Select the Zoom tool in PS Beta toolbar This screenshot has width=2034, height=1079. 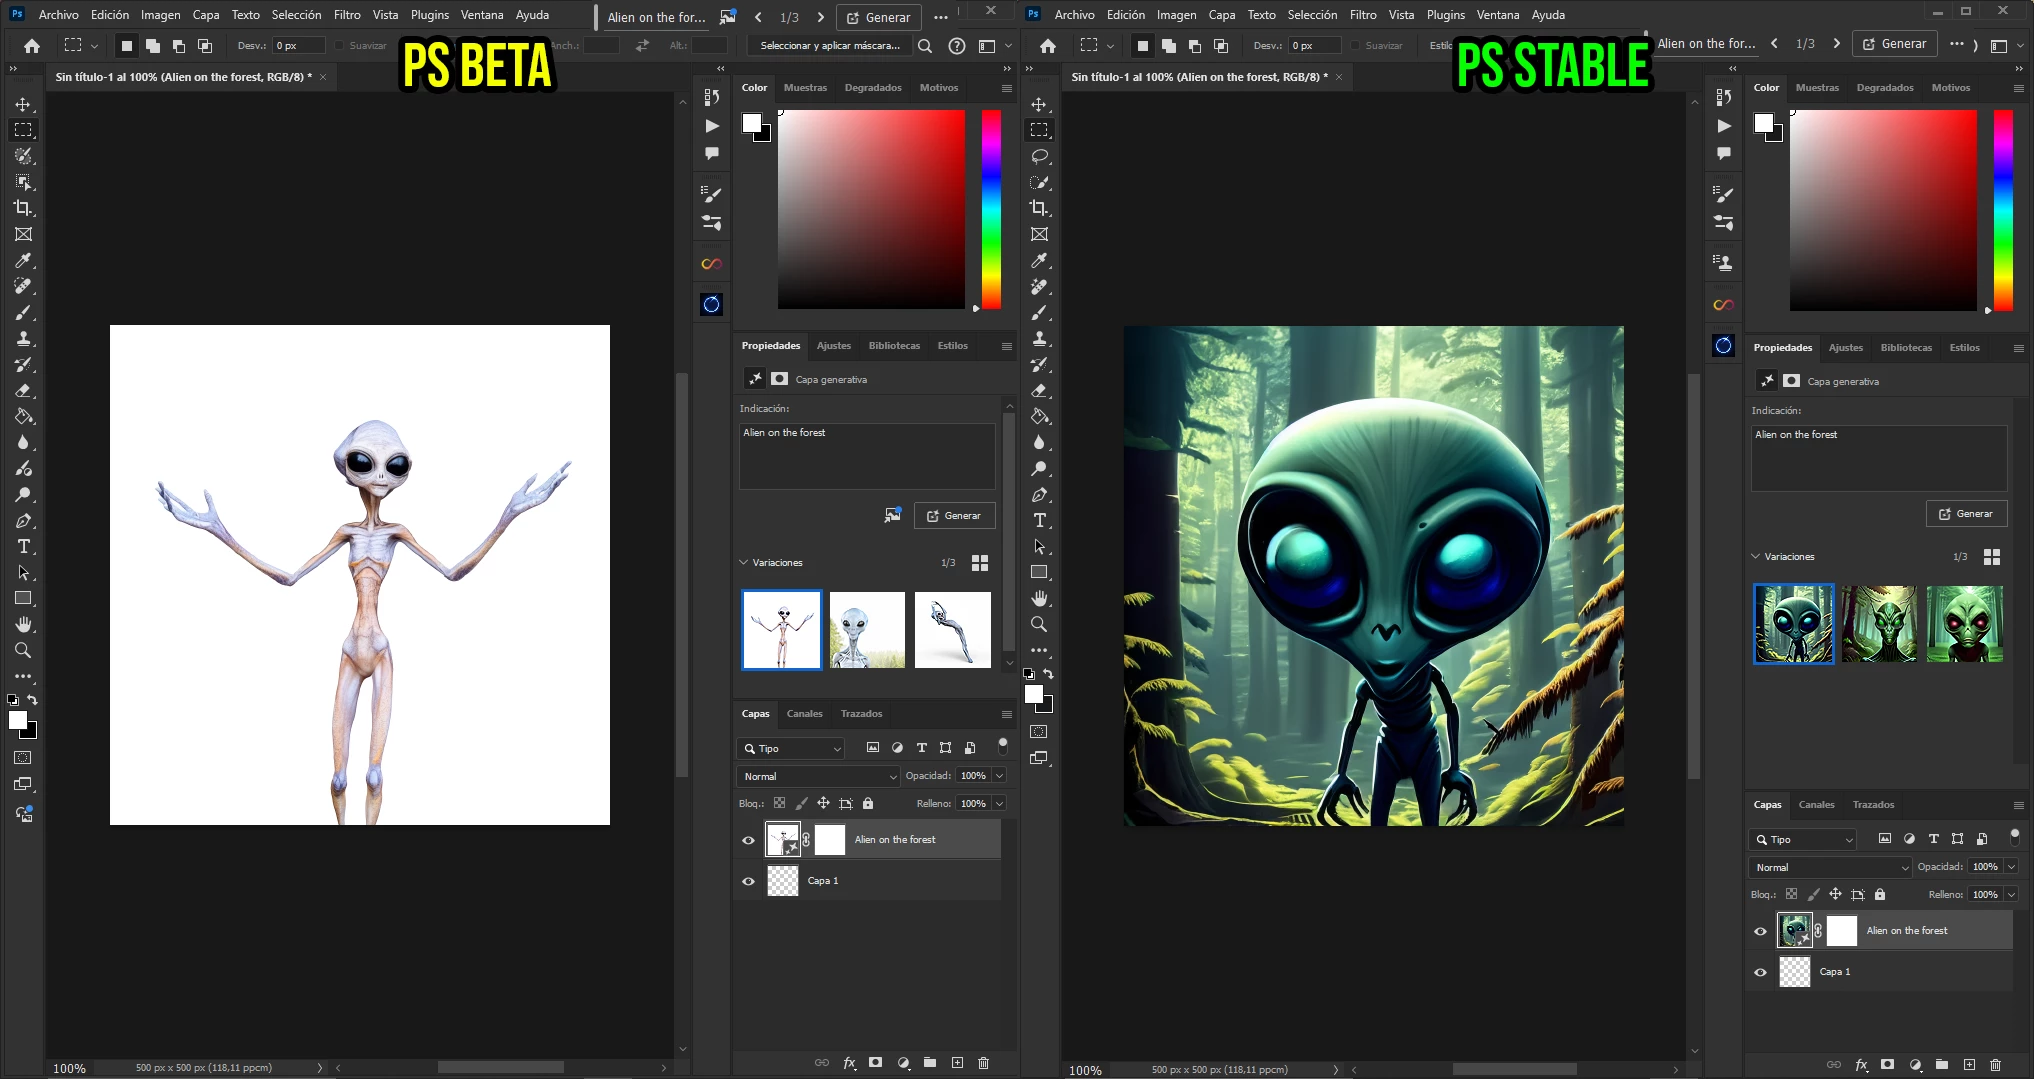click(23, 650)
